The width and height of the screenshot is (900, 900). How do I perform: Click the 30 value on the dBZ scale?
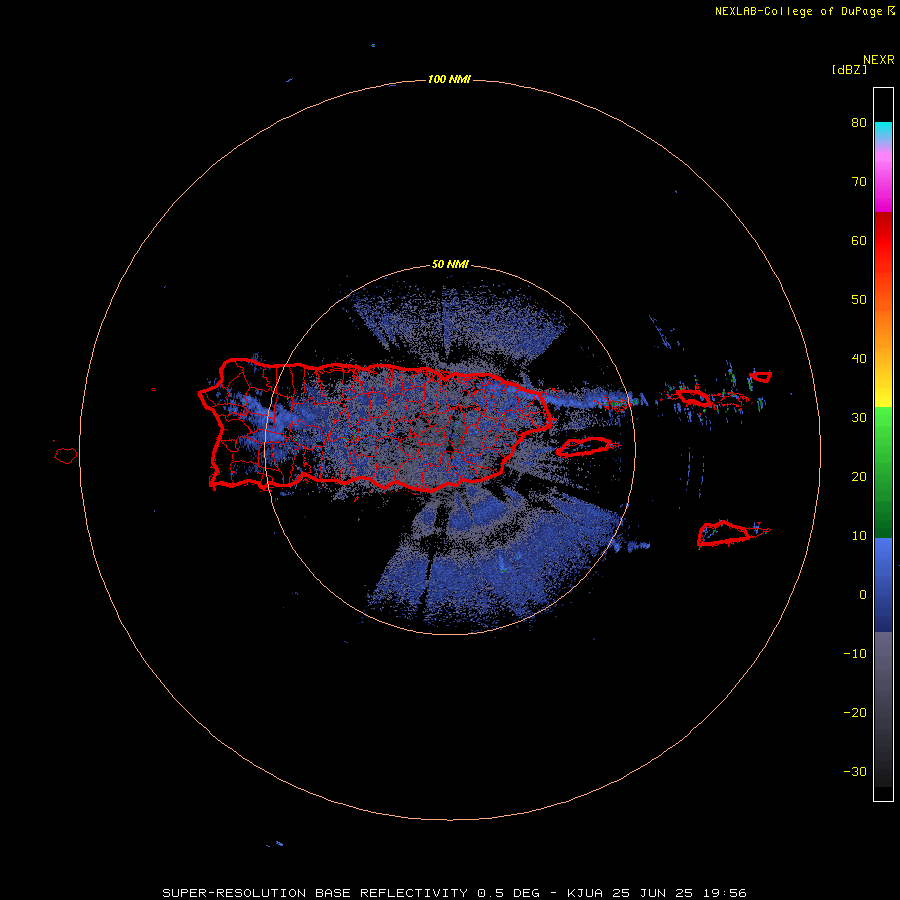[x=859, y=418]
